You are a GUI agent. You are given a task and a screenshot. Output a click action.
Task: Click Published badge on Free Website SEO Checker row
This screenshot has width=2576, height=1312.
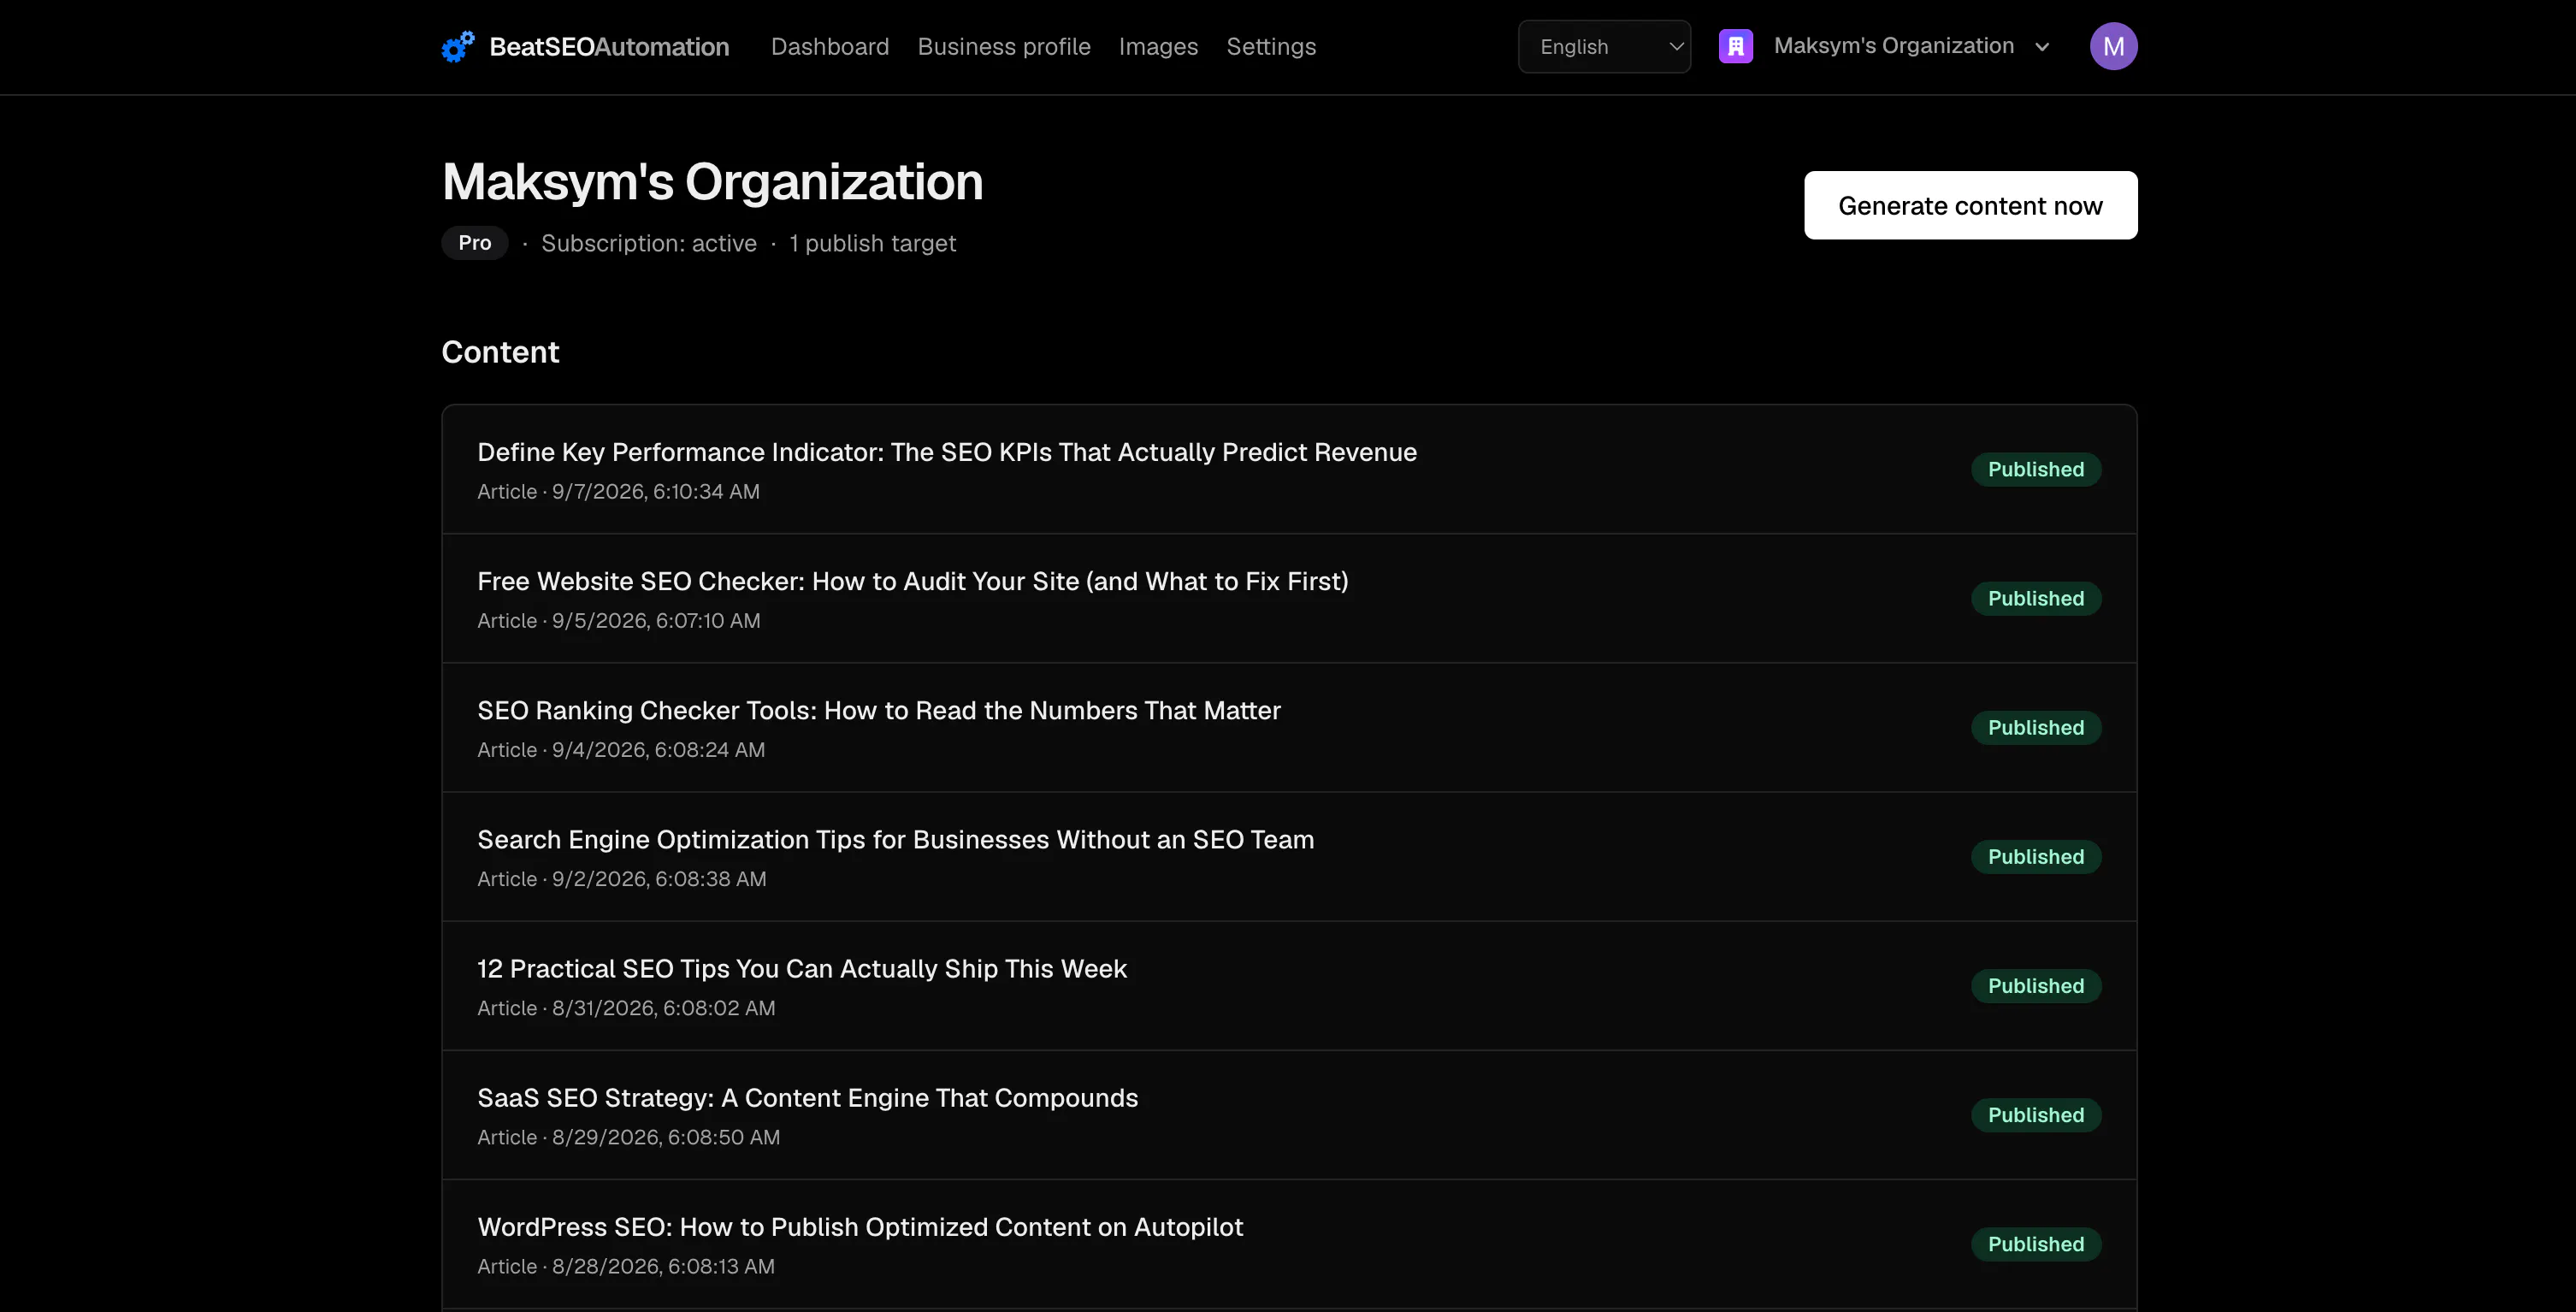click(2035, 598)
